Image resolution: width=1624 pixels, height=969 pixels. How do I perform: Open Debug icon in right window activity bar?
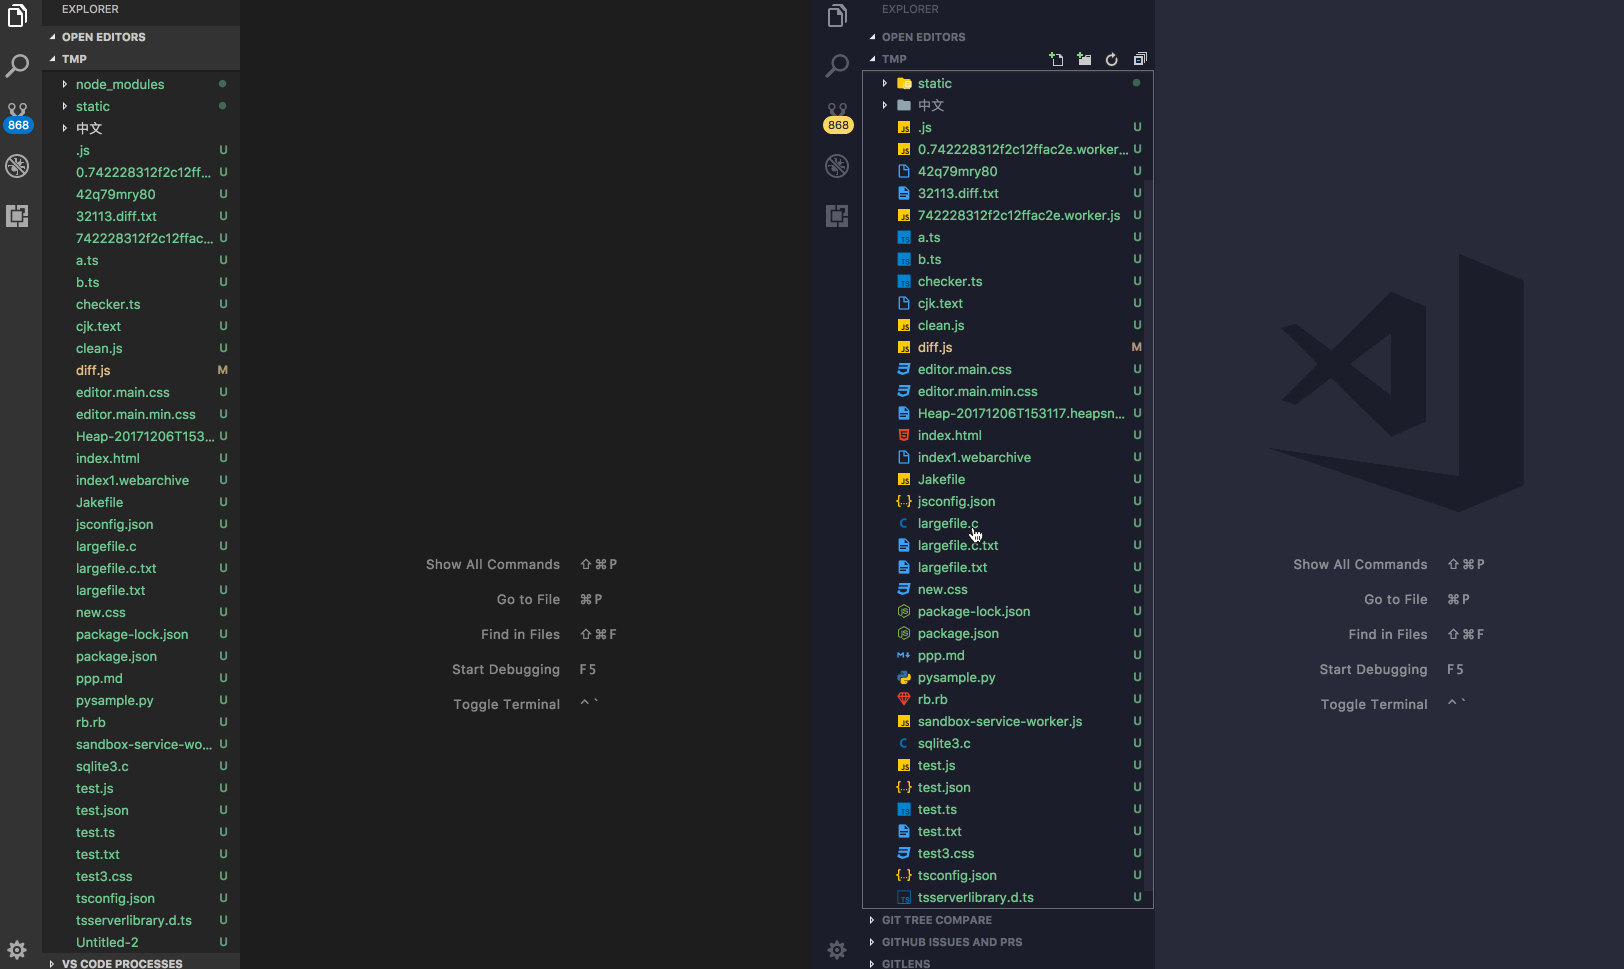pyautogui.click(x=837, y=166)
